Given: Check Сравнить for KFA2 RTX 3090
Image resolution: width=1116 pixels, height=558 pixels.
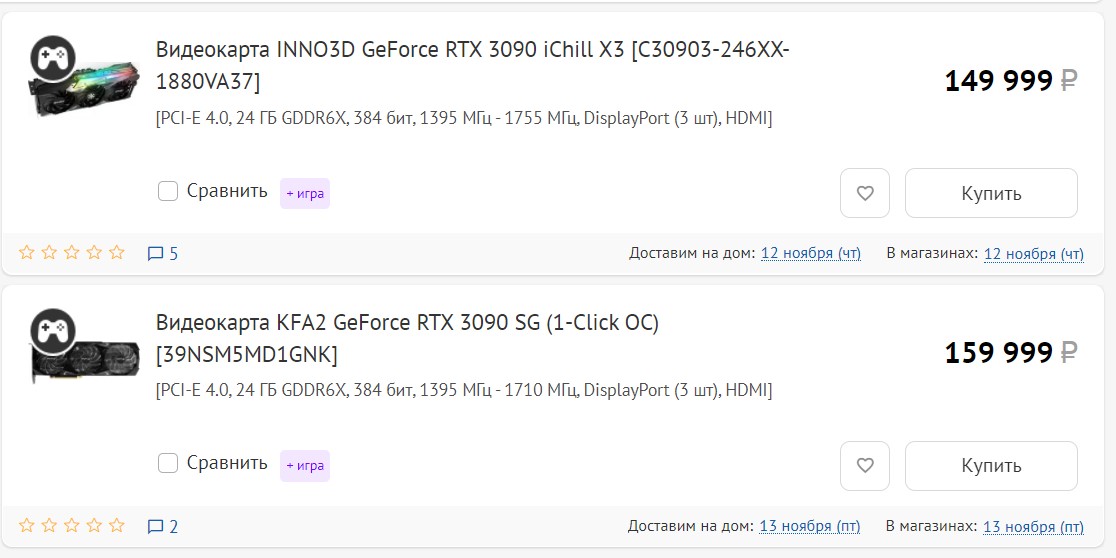Looking at the screenshot, I should pyautogui.click(x=168, y=463).
